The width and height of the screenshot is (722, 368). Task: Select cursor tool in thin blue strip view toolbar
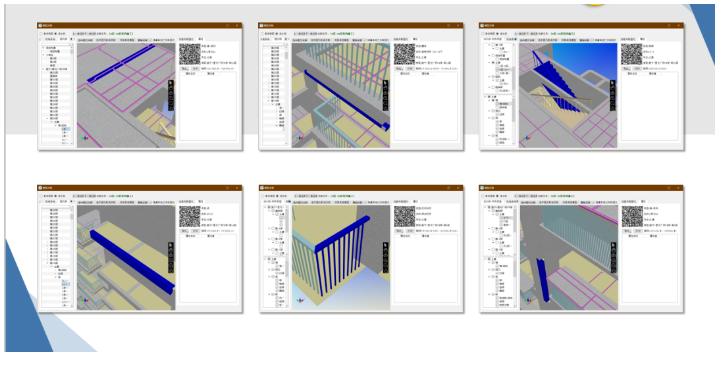[171, 84]
